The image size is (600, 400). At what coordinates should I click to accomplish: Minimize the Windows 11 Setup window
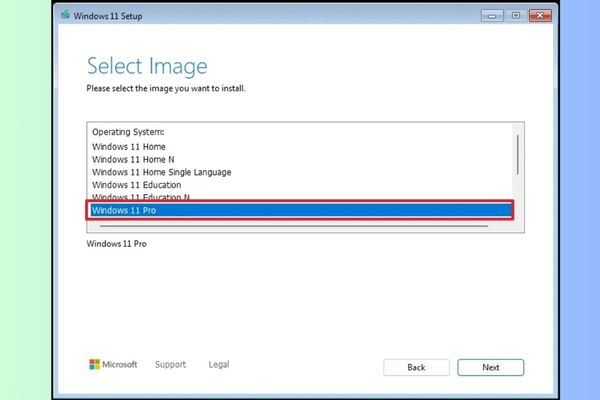click(x=492, y=16)
